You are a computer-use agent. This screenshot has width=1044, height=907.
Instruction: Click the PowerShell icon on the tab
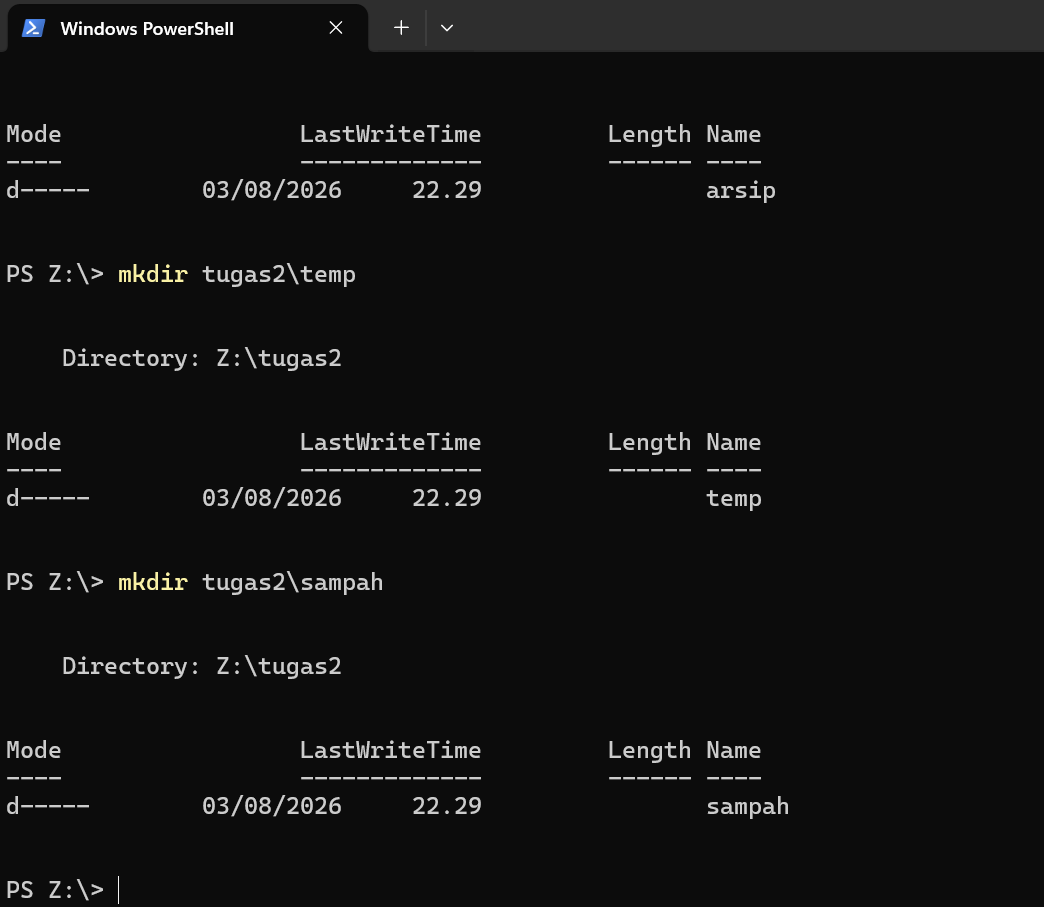point(33,28)
